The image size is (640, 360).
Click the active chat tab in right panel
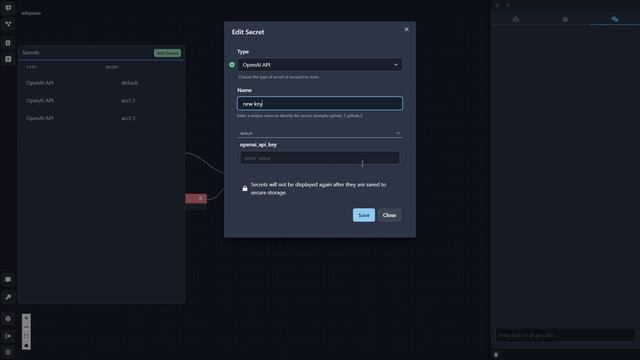[614, 19]
